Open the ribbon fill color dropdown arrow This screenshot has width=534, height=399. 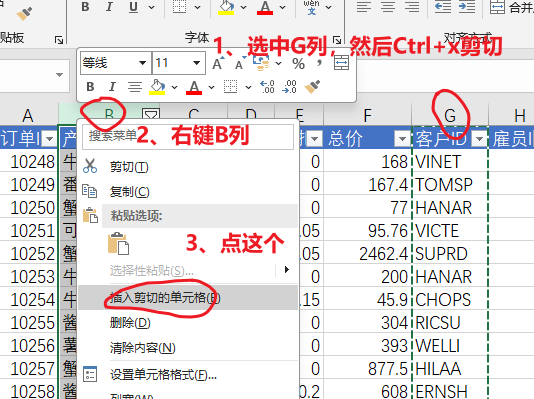pos(243,7)
